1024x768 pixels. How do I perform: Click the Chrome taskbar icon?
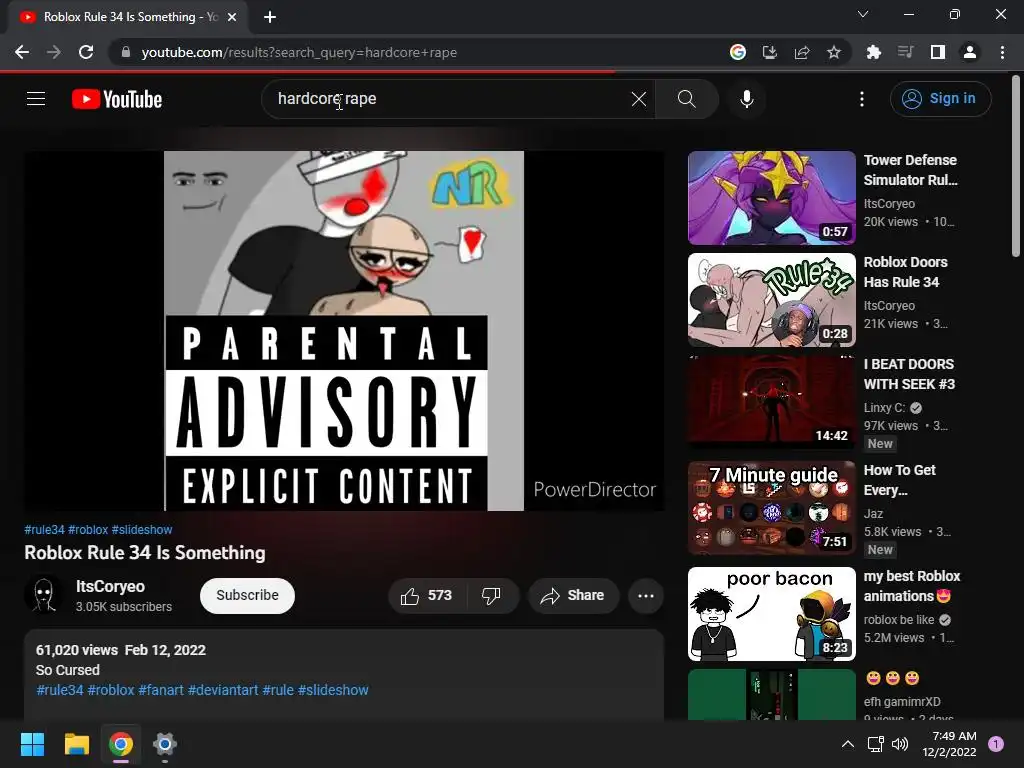[121, 744]
